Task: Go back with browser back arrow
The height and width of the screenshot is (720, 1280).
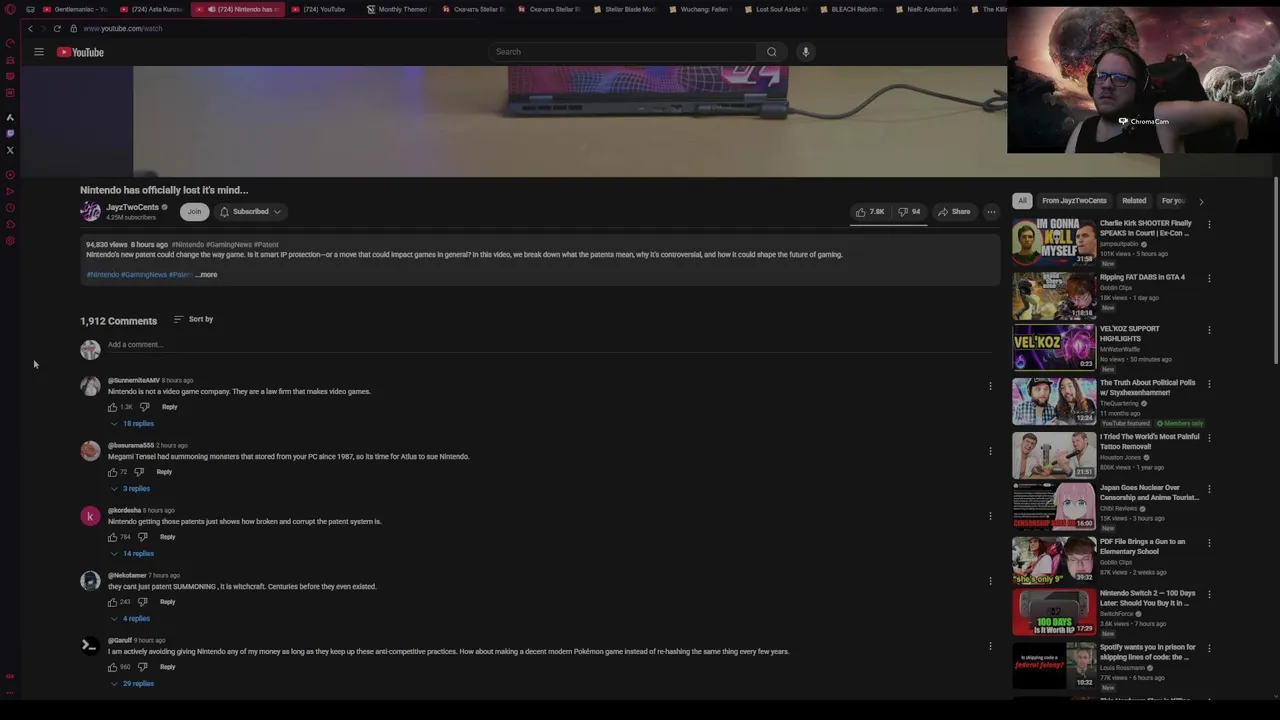Action: tap(30, 29)
